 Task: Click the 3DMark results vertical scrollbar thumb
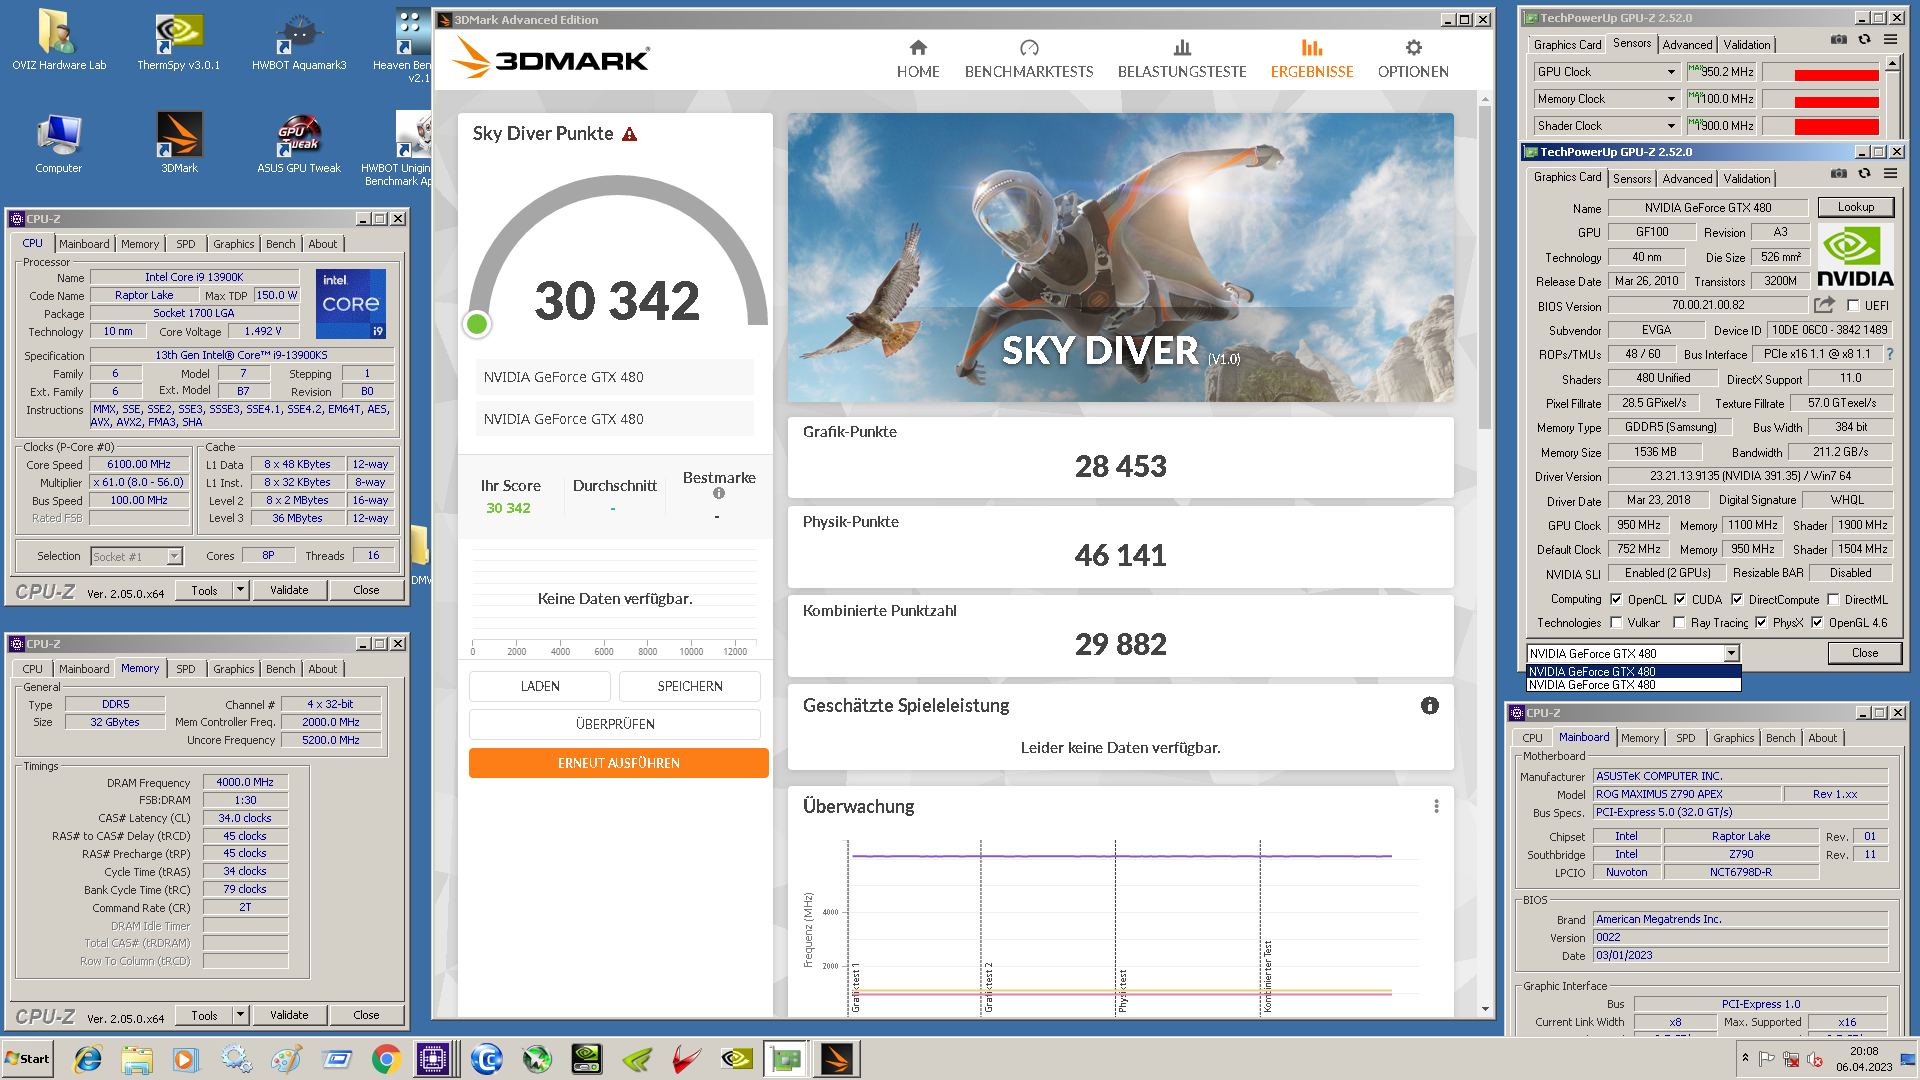click(x=1485, y=266)
